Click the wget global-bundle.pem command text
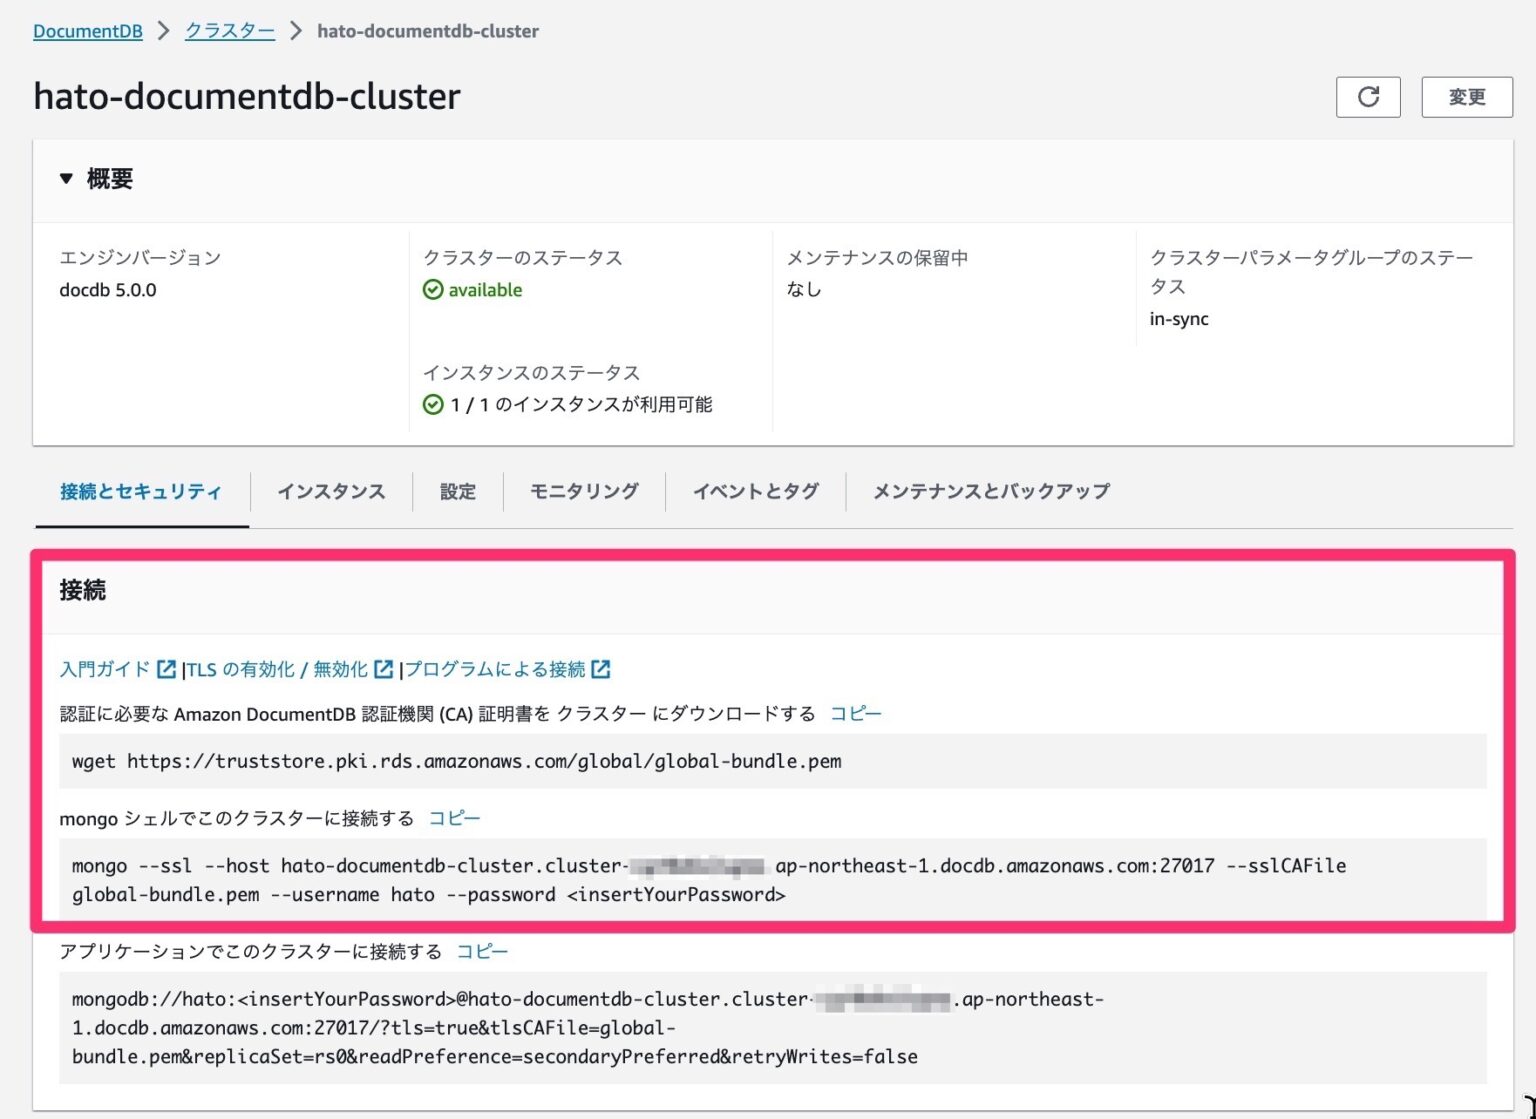 click(x=457, y=761)
